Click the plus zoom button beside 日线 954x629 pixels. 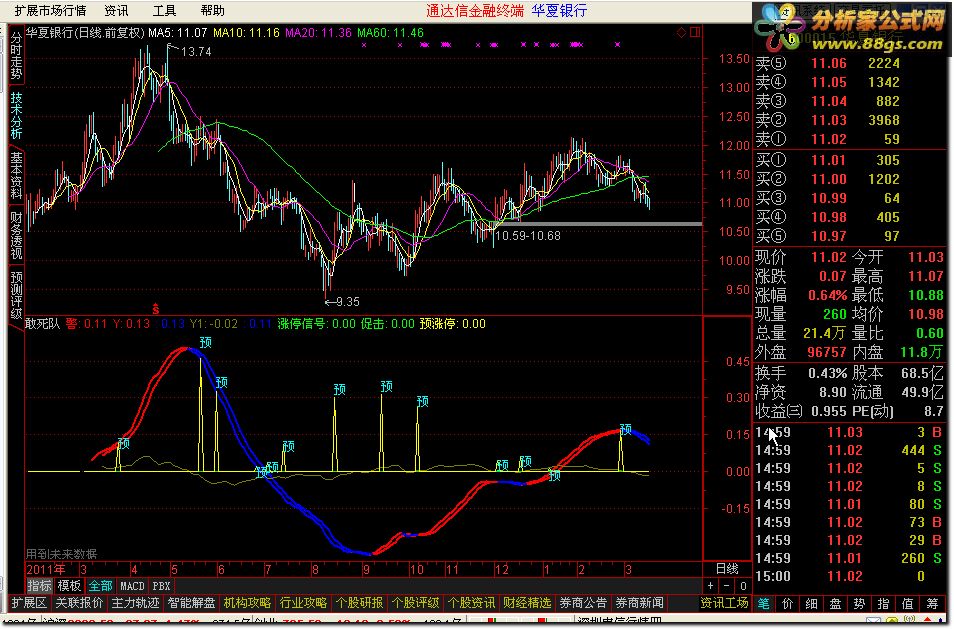coord(711,586)
